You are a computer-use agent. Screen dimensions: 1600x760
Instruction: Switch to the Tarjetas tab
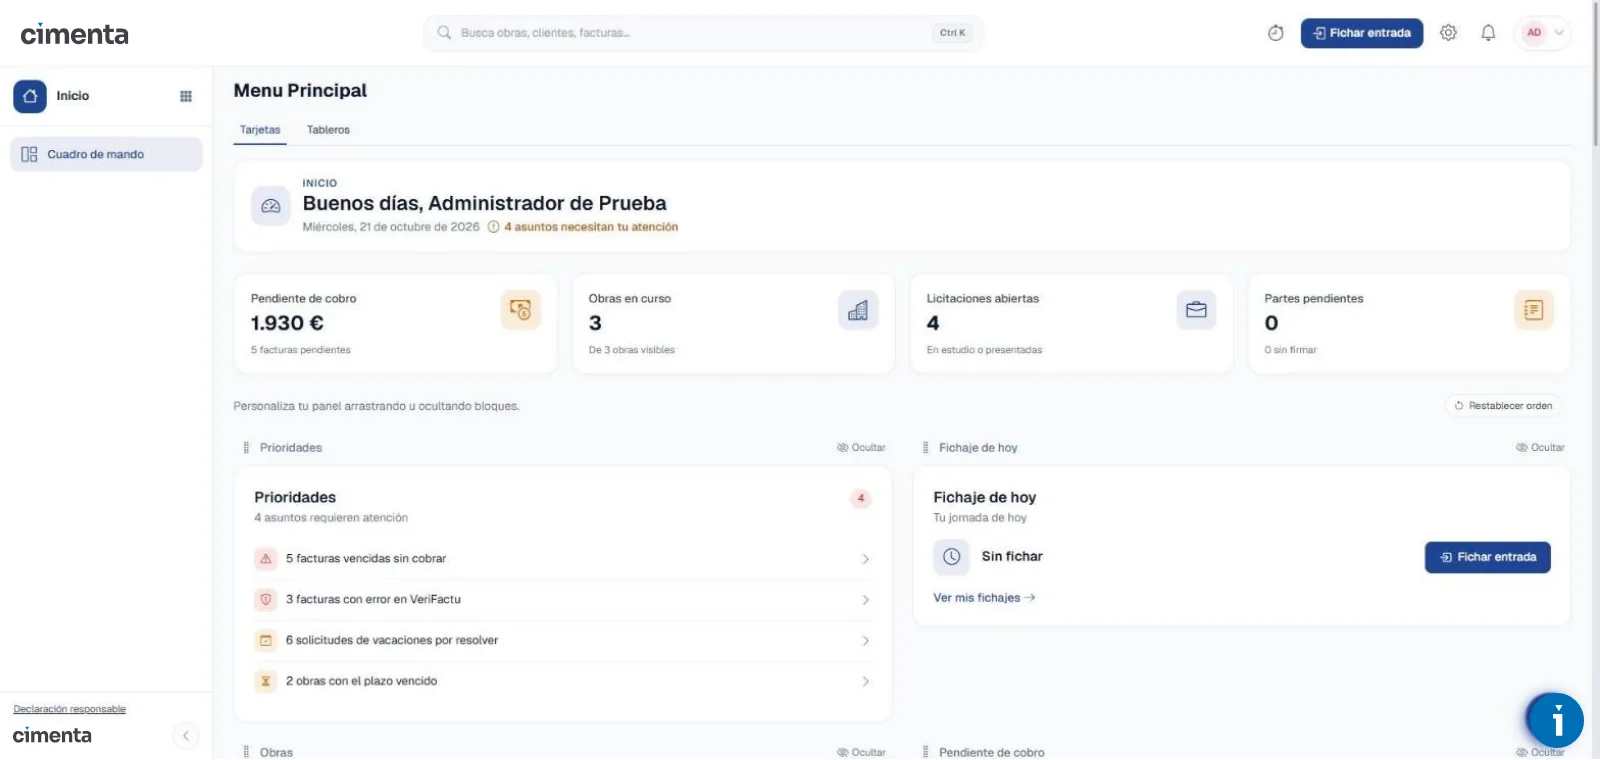pyautogui.click(x=260, y=130)
